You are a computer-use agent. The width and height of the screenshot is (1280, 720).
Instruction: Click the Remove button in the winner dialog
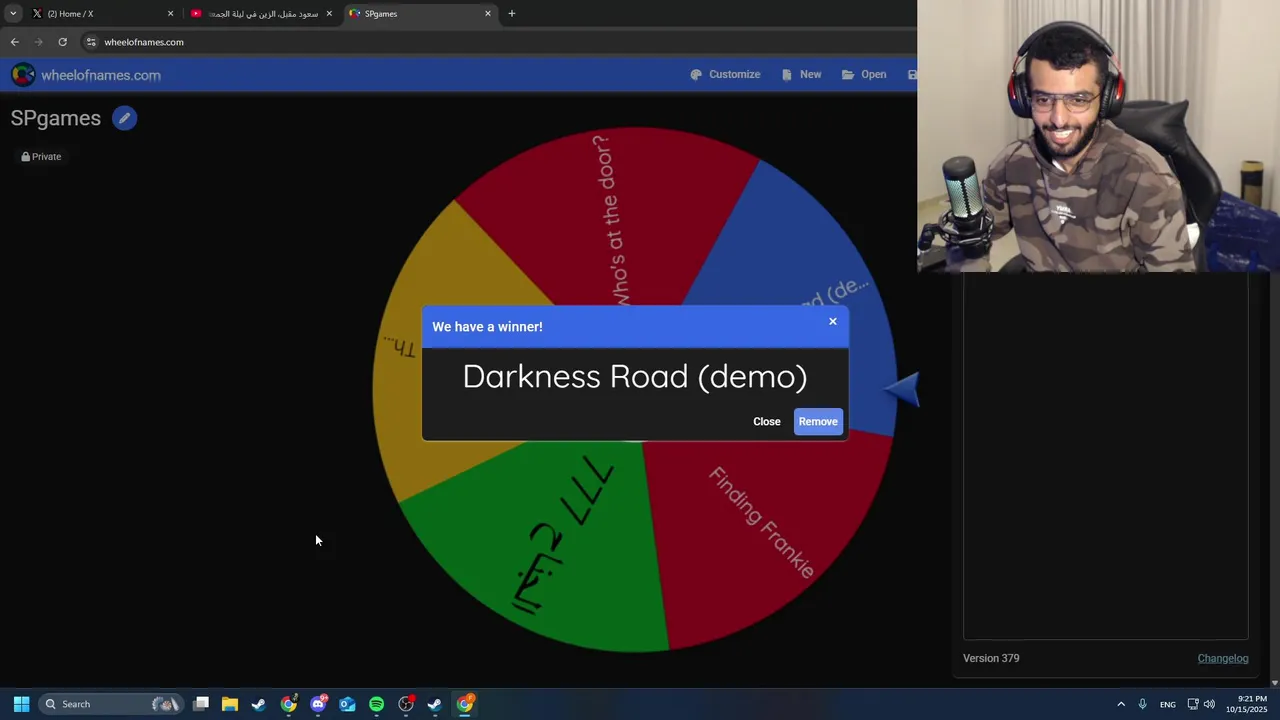[x=818, y=421]
